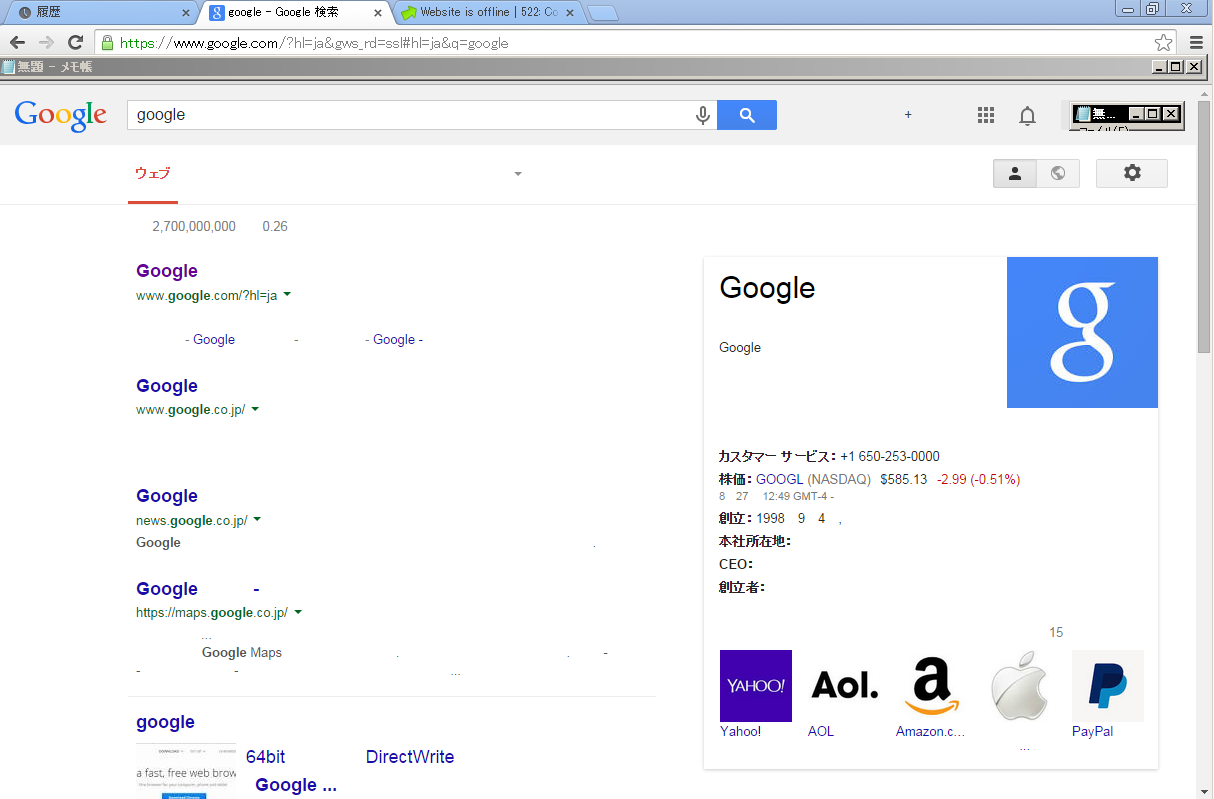
Task: Expand www.google.com/?hl=ja result arrow
Action: click(x=287, y=295)
